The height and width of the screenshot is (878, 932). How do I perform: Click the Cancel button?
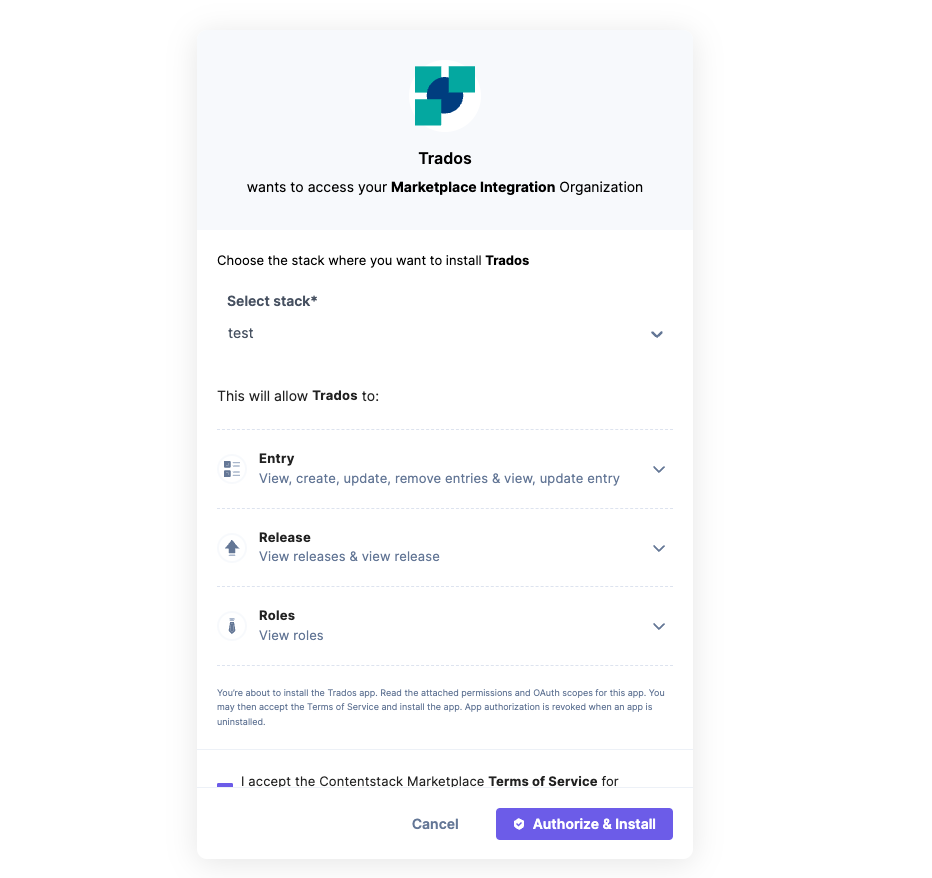click(435, 824)
